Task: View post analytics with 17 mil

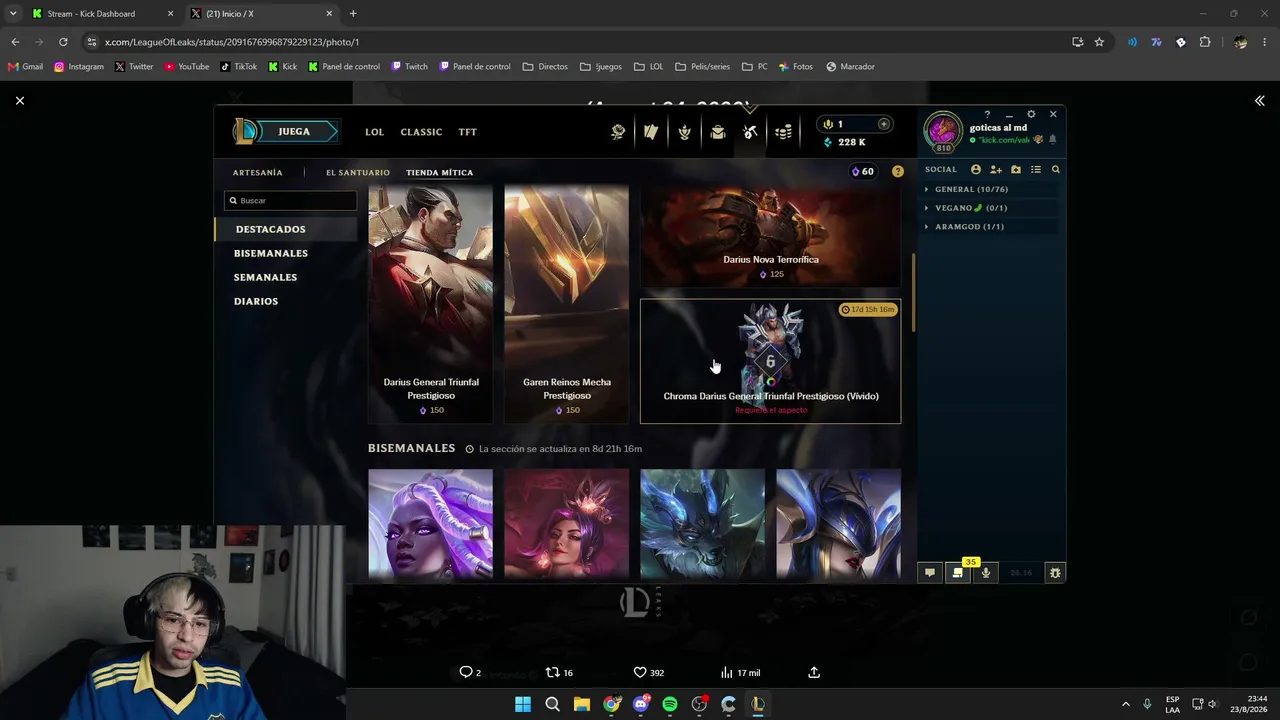Action: pyautogui.click(x=741, y=672)
